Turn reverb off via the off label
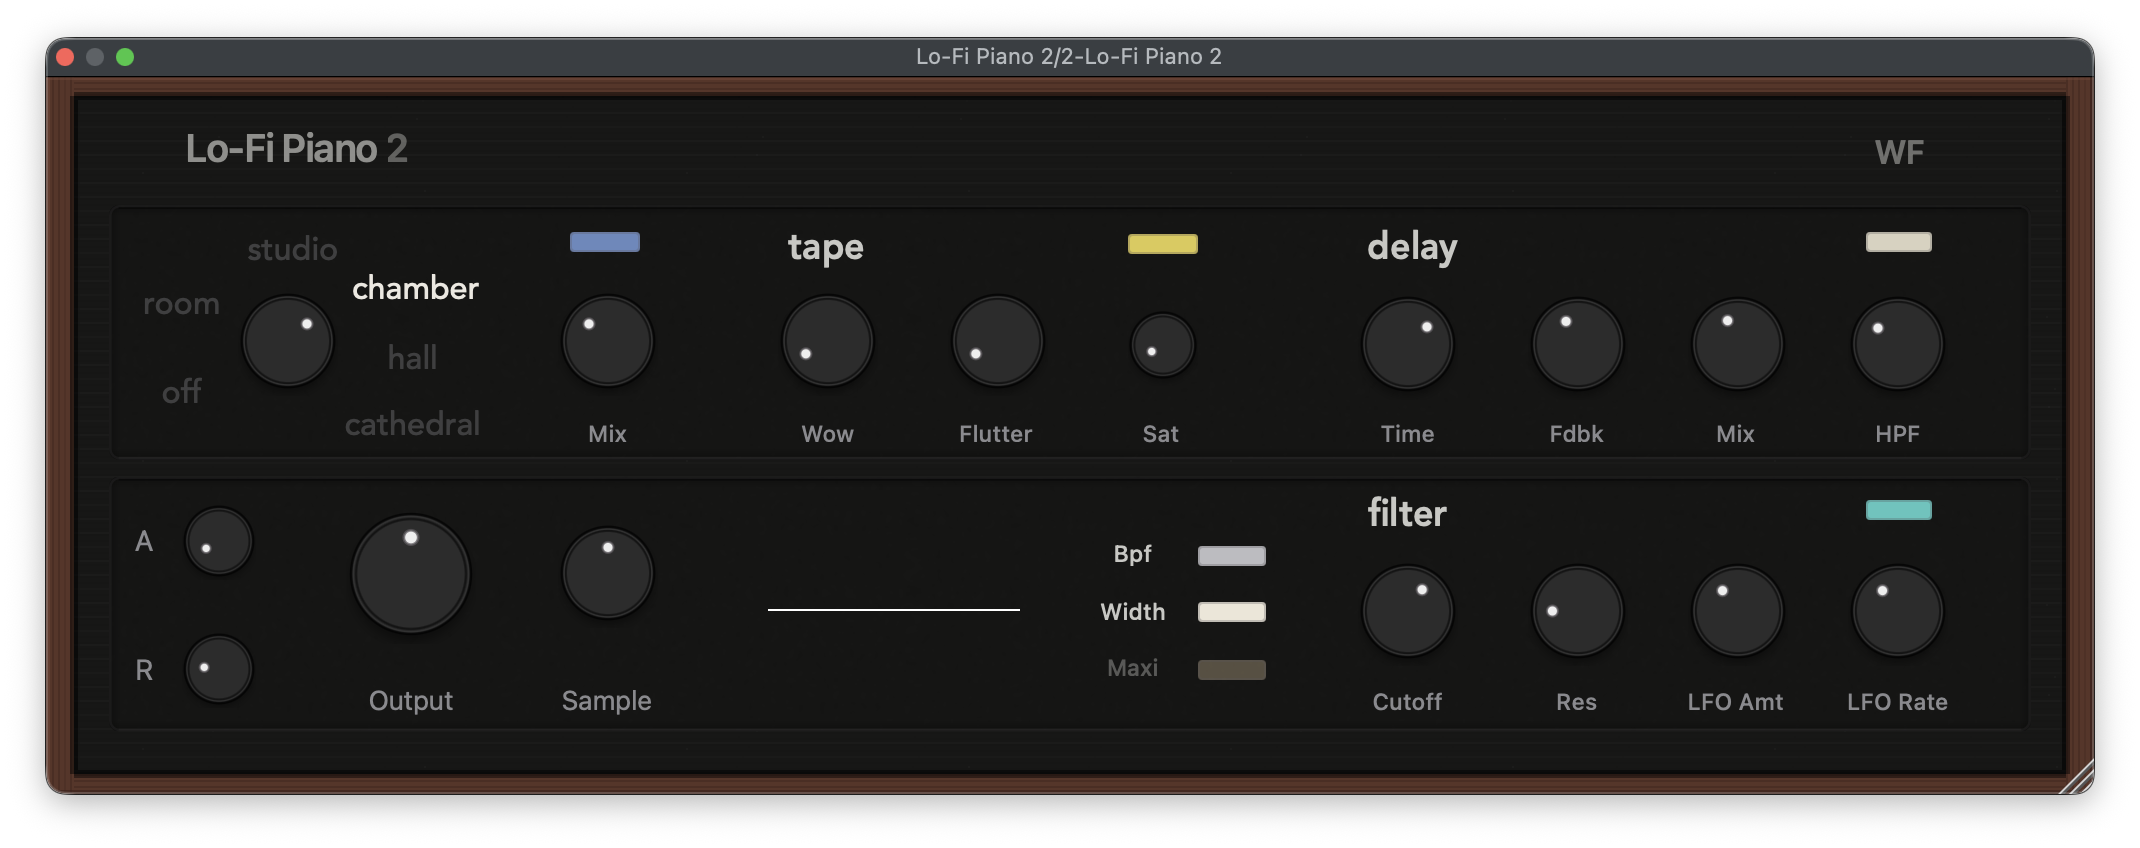2140x848 pixels. [x=182, y=391]
